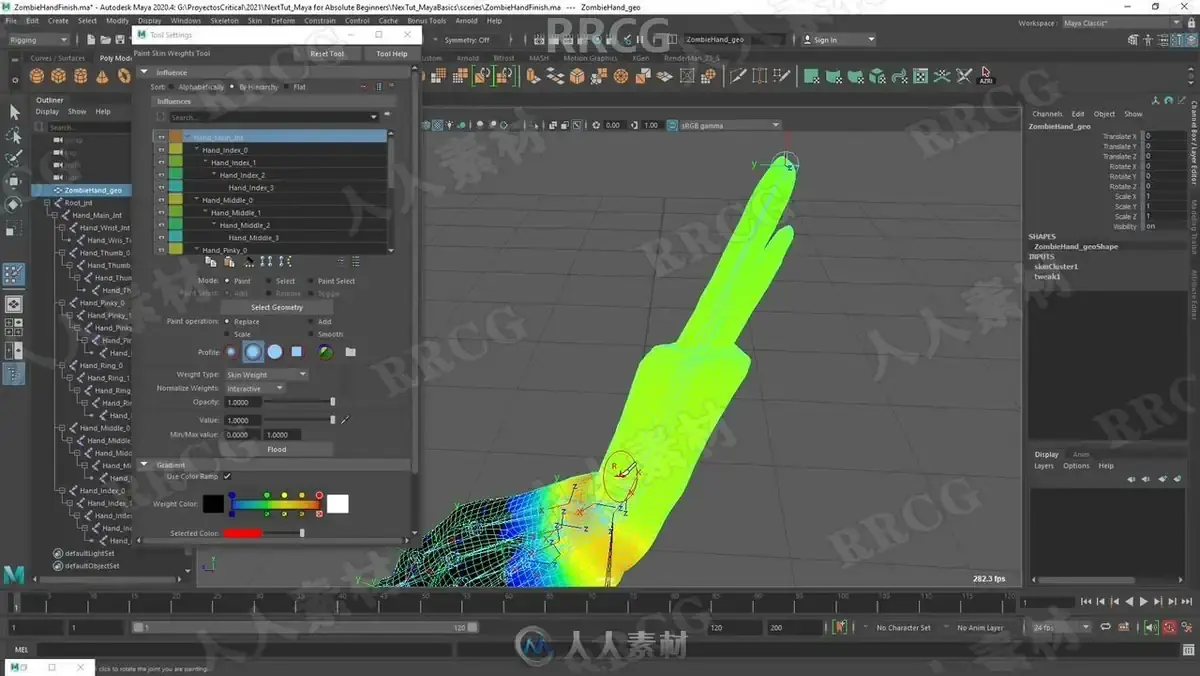The image size is (1200, 676).
Task: Click the red Selected Color swatch
Action: point(243,533)
